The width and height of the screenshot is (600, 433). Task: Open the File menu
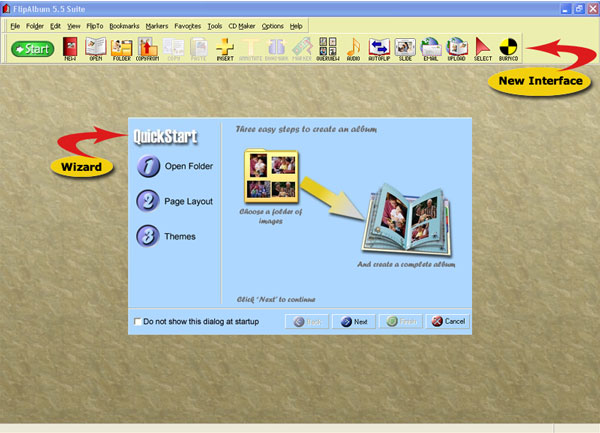pos(15,26)
